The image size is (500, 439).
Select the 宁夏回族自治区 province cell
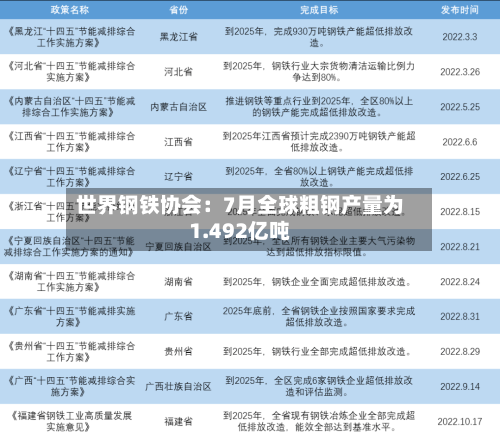click(178, 247)
